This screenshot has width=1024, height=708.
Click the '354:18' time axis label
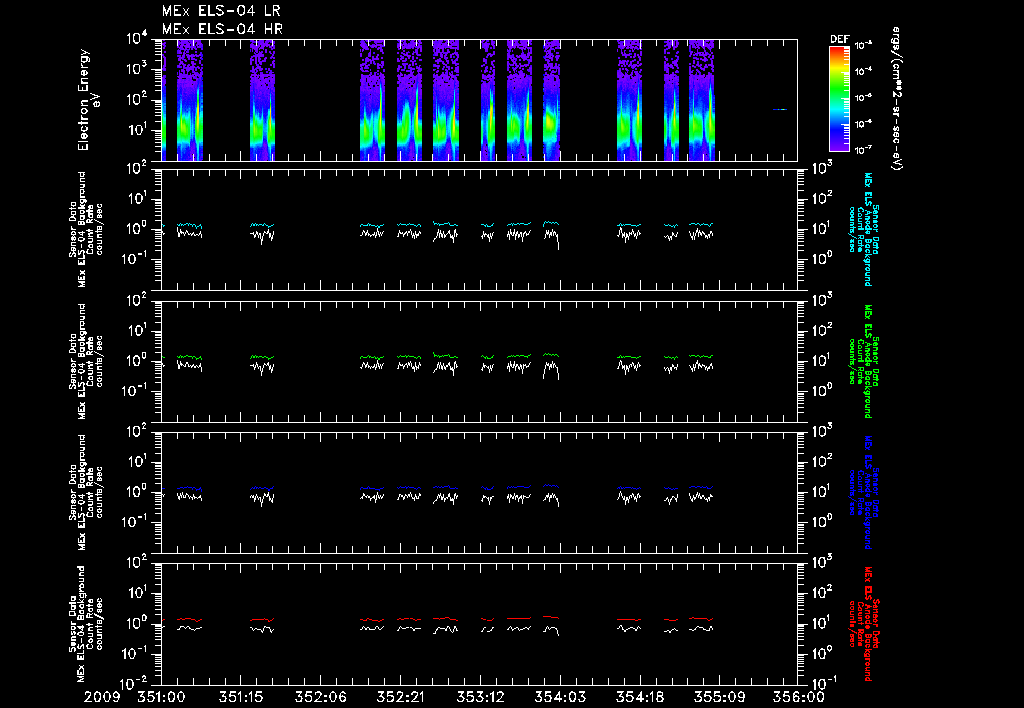[639, 698]
